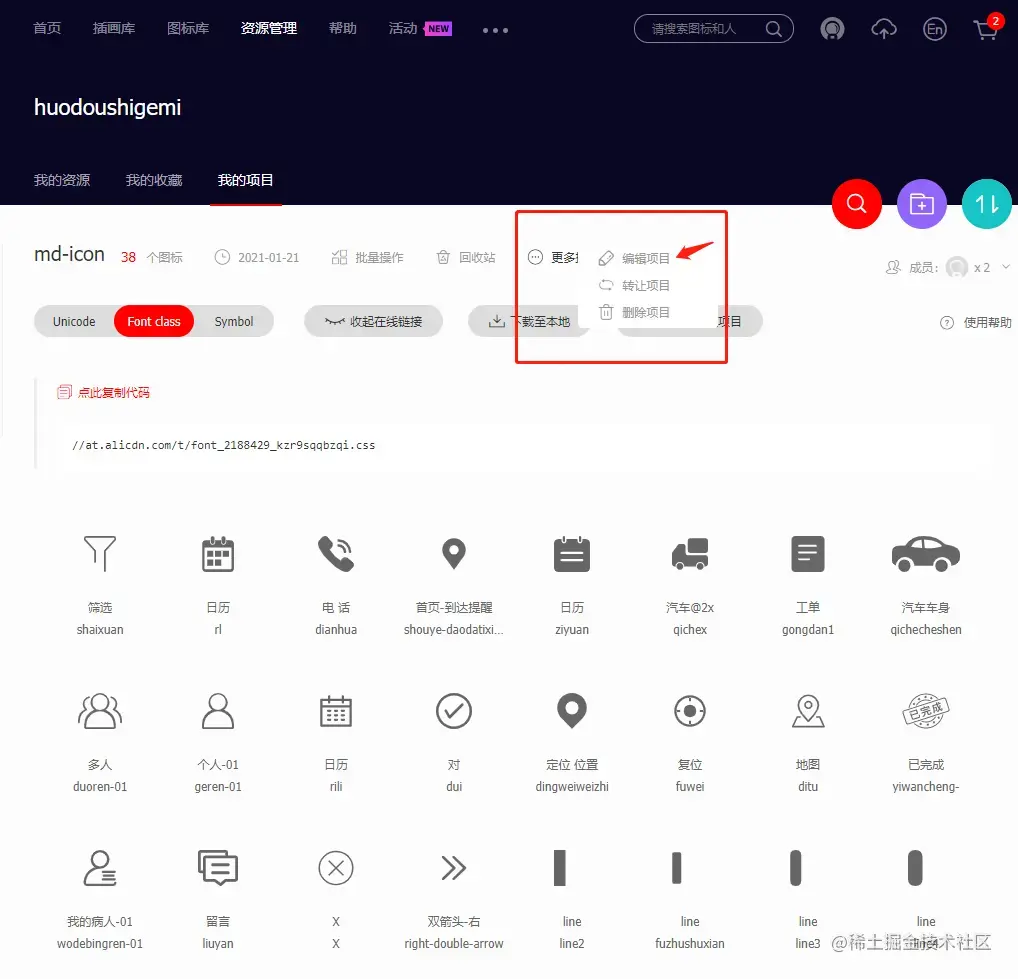Select the shaixuan filter icon

coord(100,554)
